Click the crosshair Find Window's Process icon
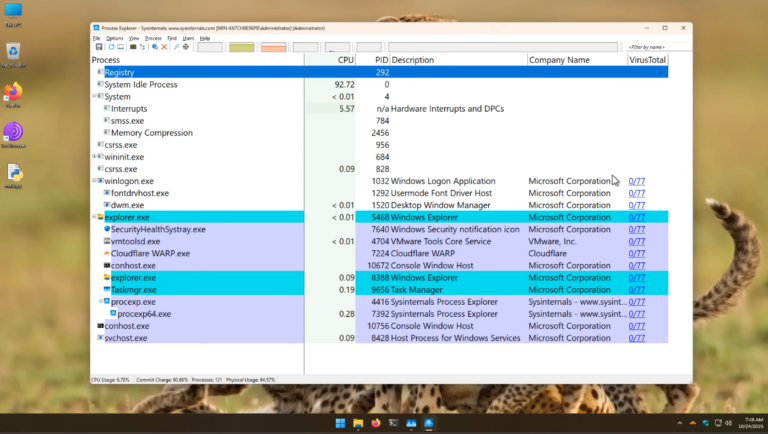Viewport: 768px width, 434px height. (186, 47)
